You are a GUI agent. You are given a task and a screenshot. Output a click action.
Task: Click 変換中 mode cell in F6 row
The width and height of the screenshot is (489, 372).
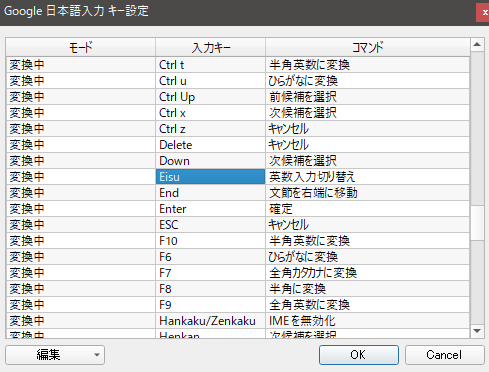(81, 257)
